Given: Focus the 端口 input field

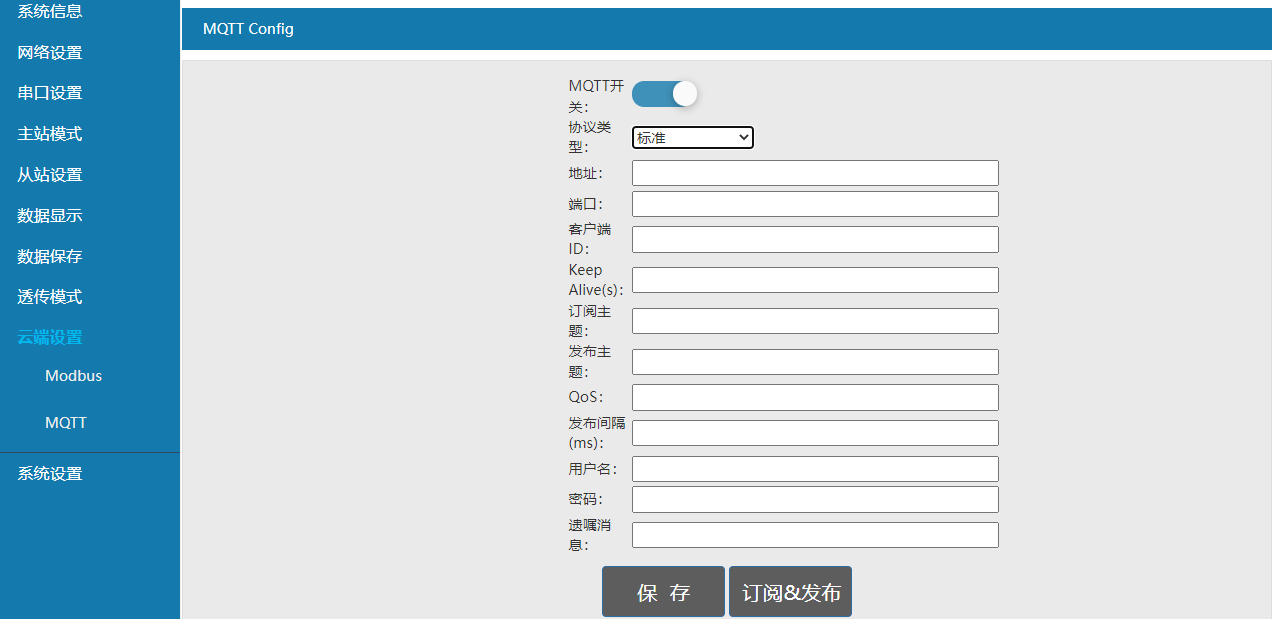Looking at the screenshot, I should (x=815, y=204).
